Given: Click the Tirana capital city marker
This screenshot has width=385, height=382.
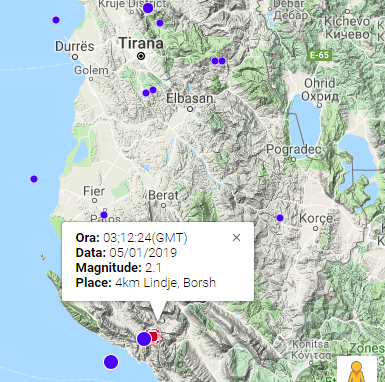Looking at the screenshot, I should coord(141,56).
